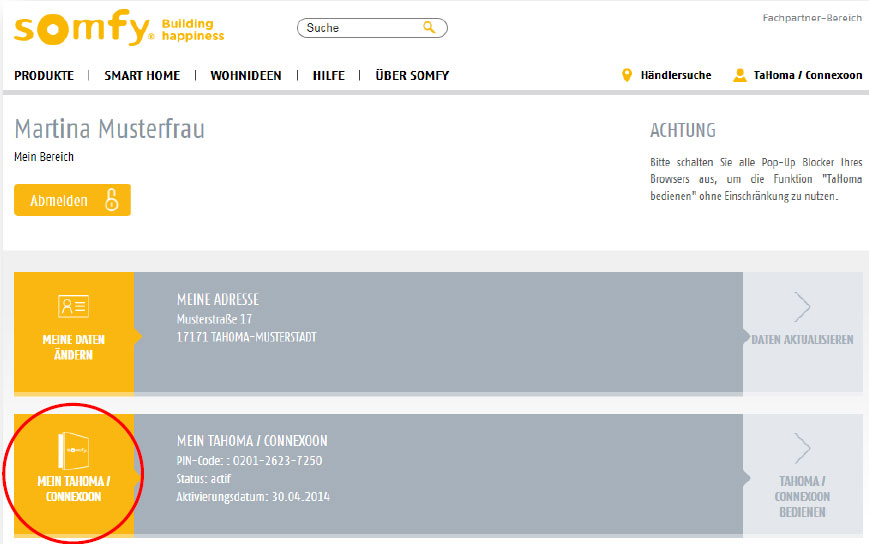The image size is (869, 544).
Task: Click the Martina Musterfrau heading
Action: click(x=109, y=129)
